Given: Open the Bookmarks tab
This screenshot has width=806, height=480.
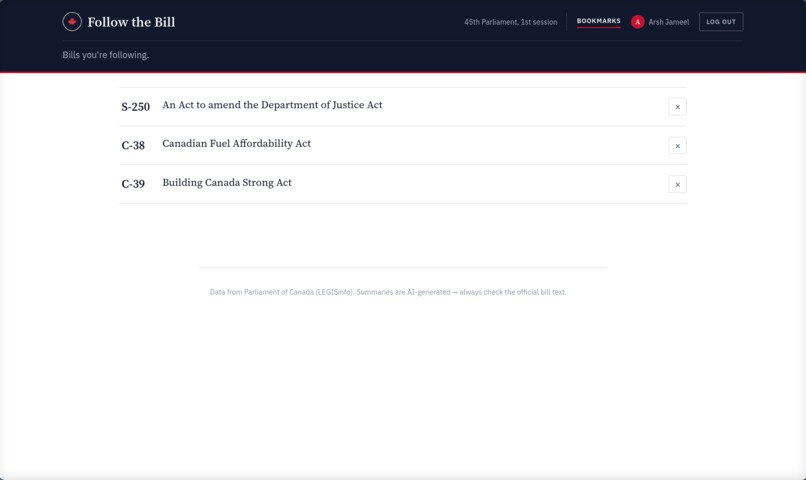Looking at the screenshot, I should [598, 21].
